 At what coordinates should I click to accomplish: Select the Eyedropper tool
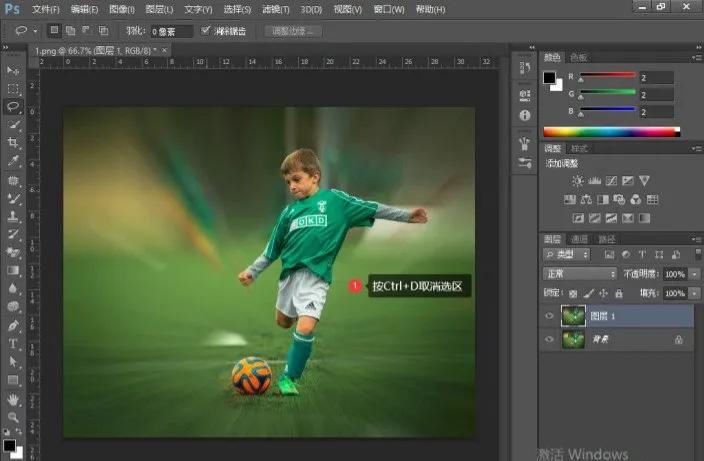pos(13,161)
